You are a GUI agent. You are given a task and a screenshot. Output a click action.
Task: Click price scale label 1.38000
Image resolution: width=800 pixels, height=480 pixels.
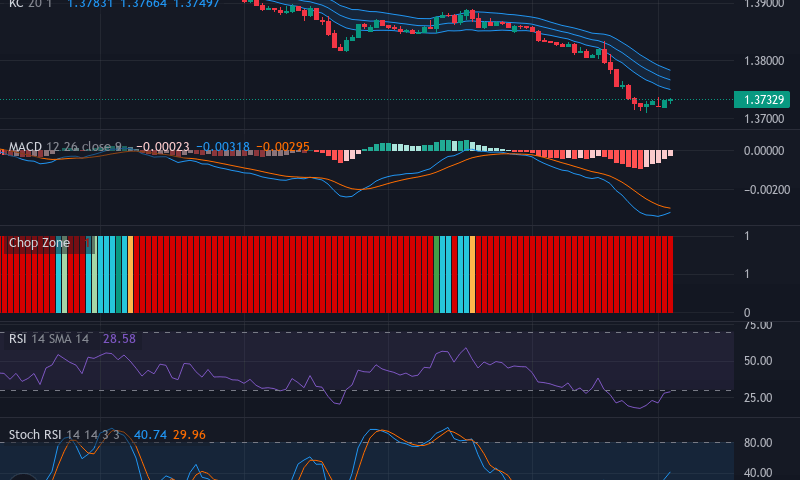764,61
